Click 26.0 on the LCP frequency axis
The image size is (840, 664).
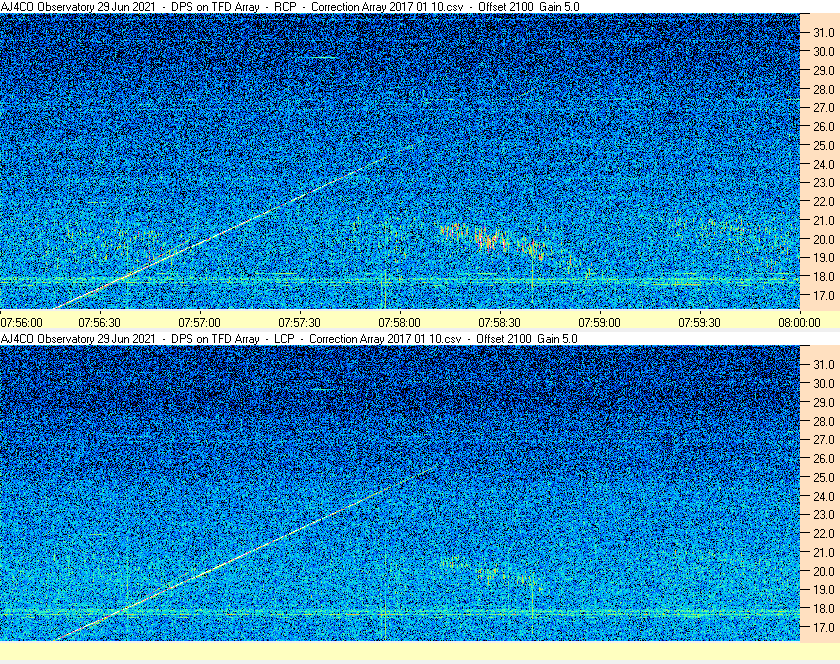point(824,458)
